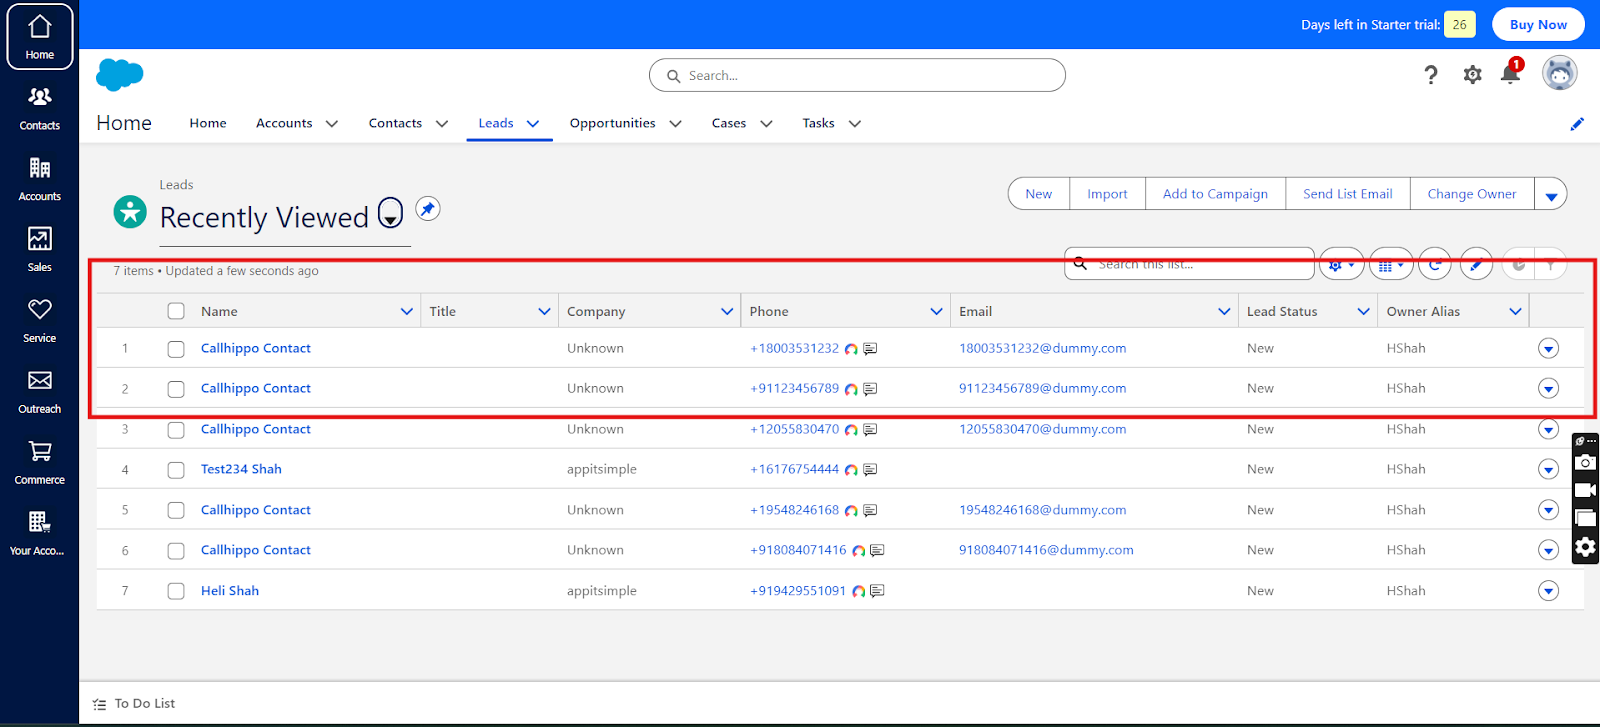Click Send List Email
This screenshot has width=1600, height=727.
[x=1348, y=194]
